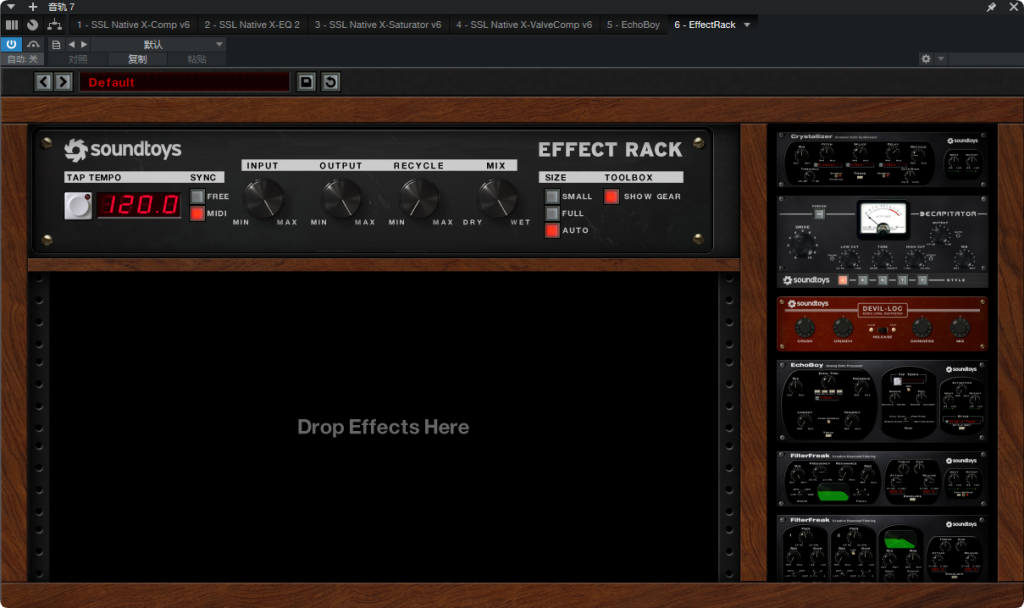Save the Effect Rack preset
This screenshot has width=1024, height=608.
tap(306, 82)
